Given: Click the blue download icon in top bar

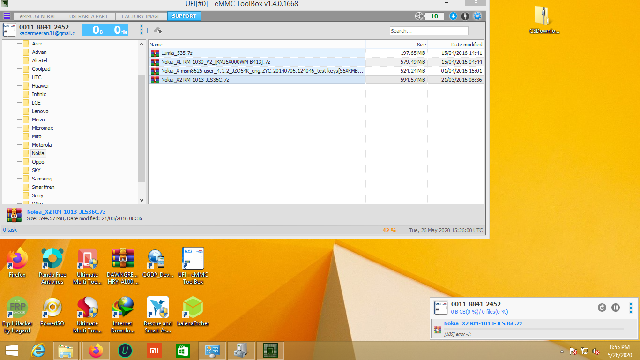Looking at the screenshot, I should pyautogui.click(x=453, y=16).
